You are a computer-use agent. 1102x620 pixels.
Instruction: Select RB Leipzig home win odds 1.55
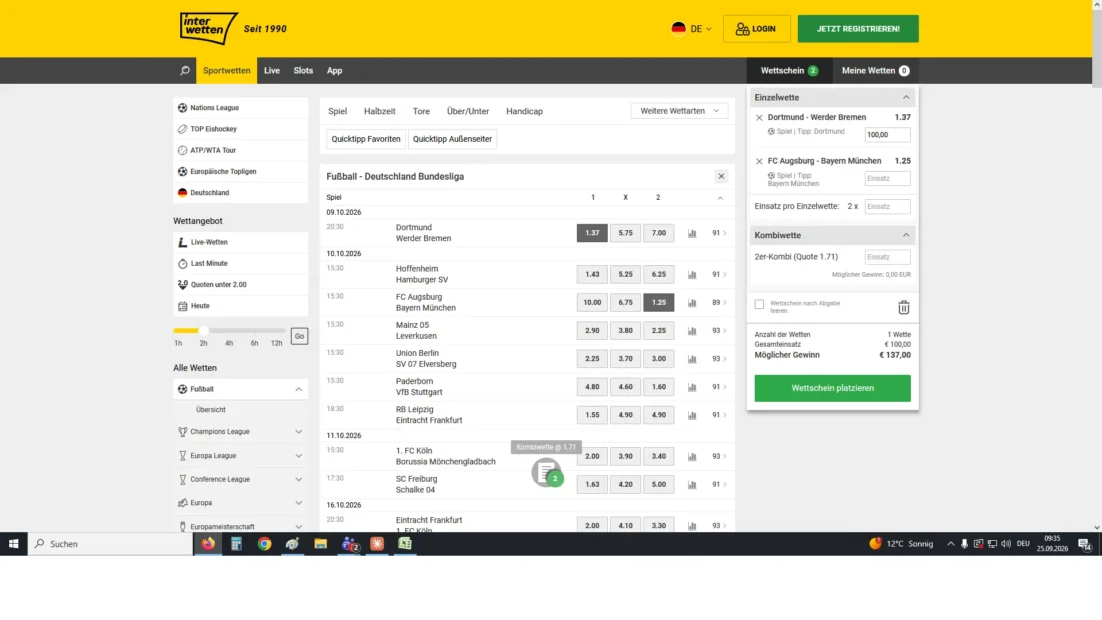tap(592, 415)
